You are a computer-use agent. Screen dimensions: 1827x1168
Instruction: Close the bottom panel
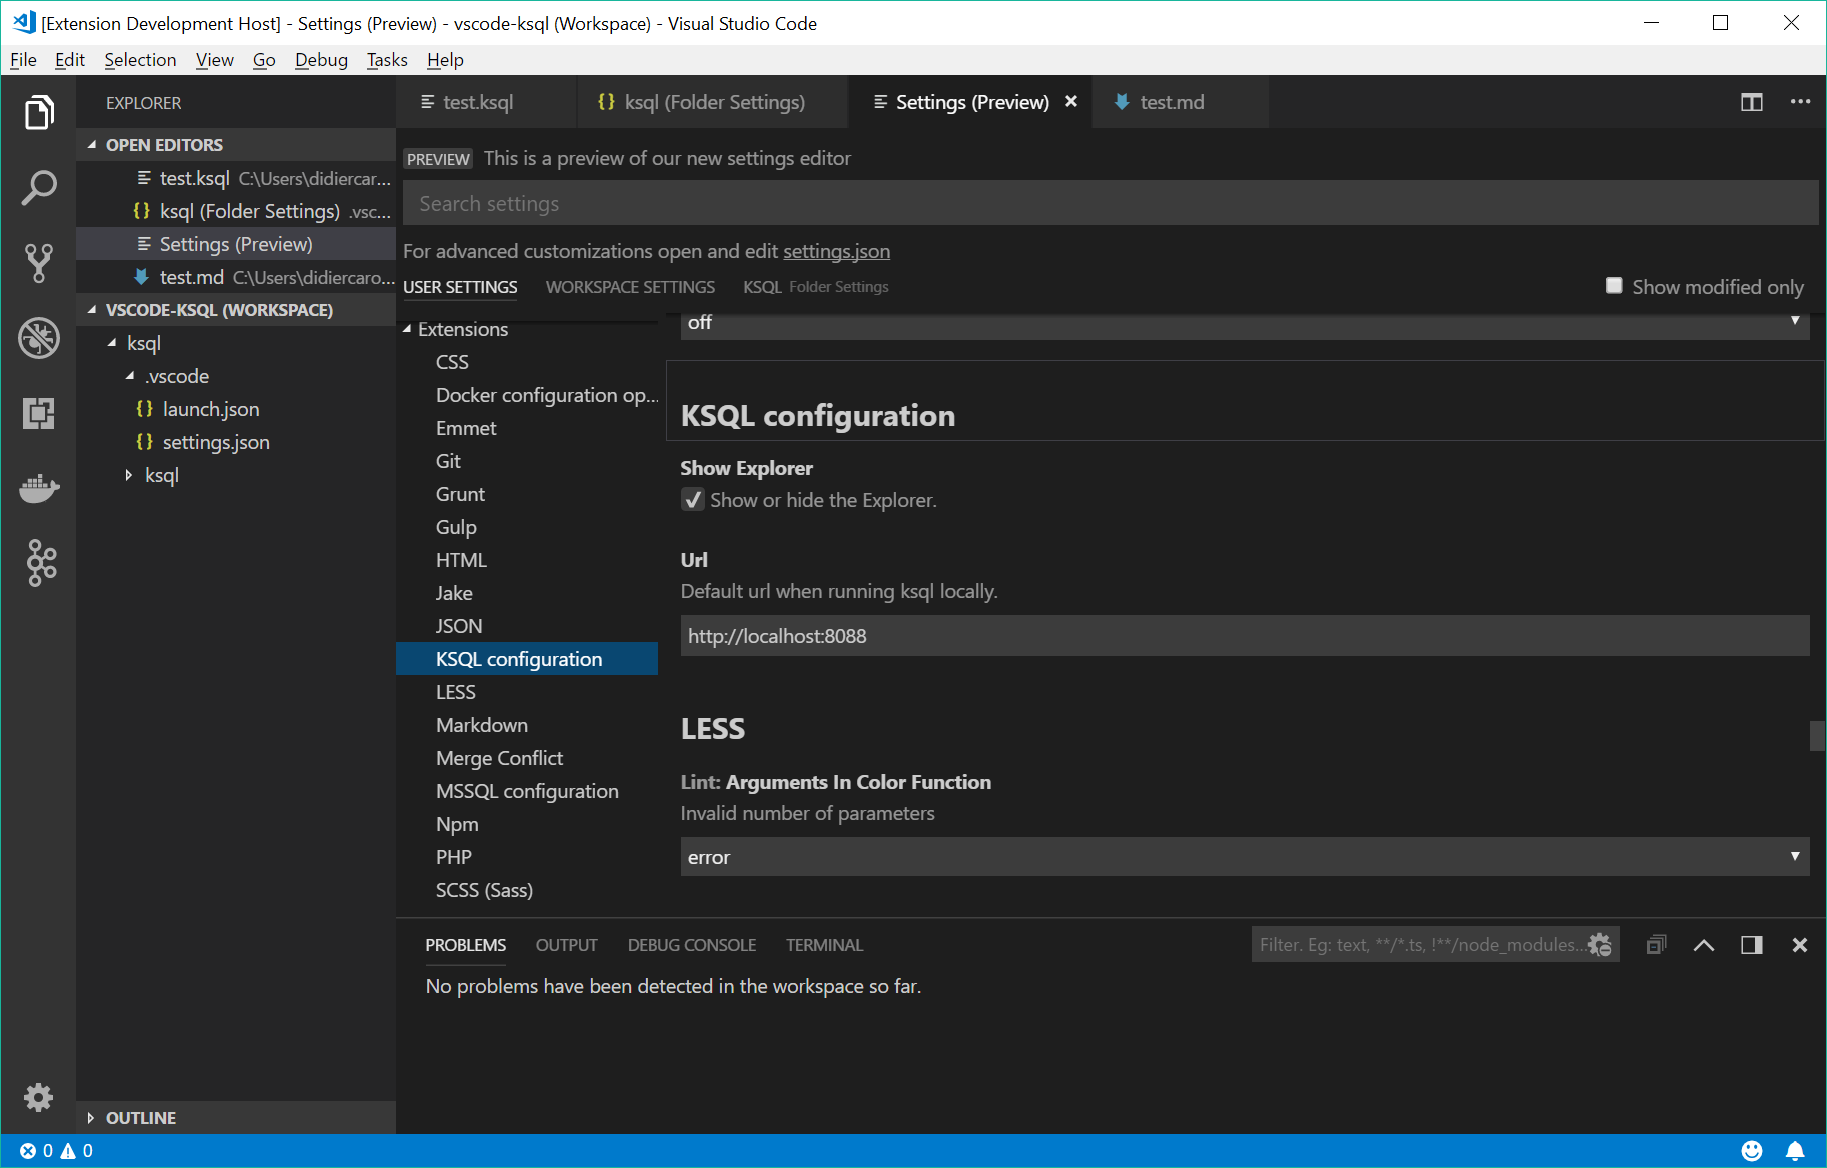[1799, 945]
